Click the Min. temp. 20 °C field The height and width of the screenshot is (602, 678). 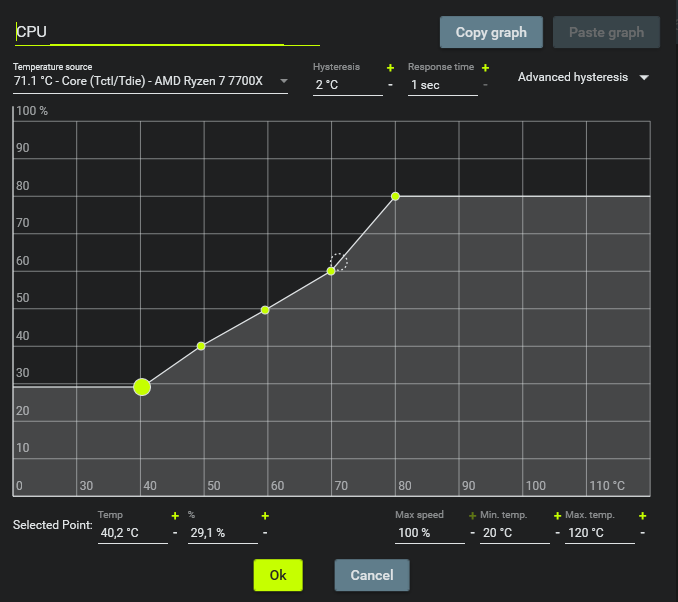[x=515, y=533]
